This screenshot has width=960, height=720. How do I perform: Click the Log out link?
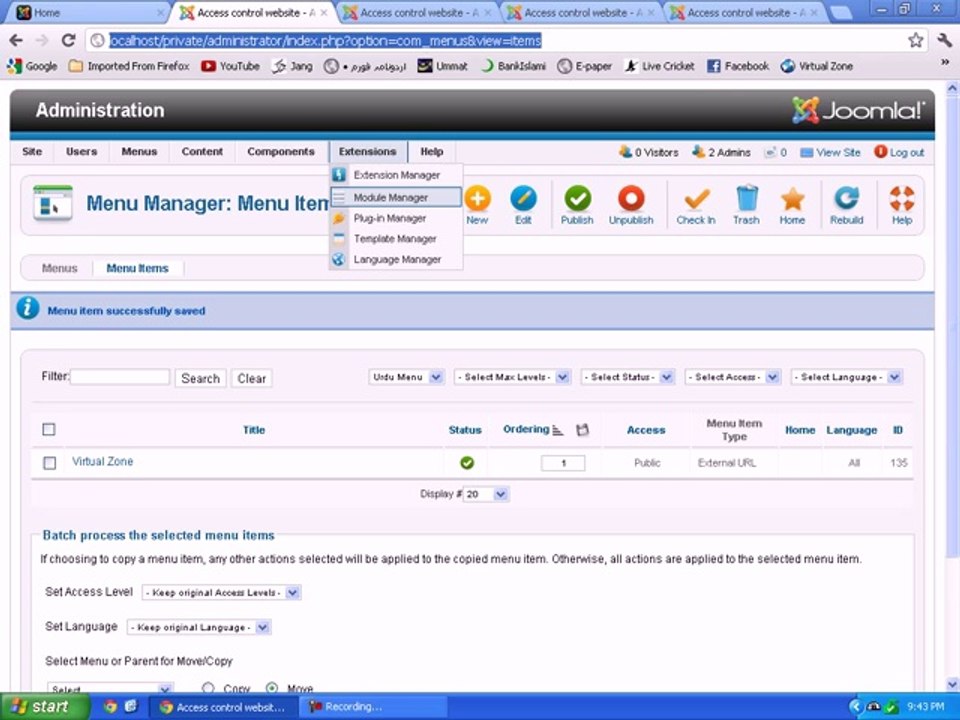[899, 152]
